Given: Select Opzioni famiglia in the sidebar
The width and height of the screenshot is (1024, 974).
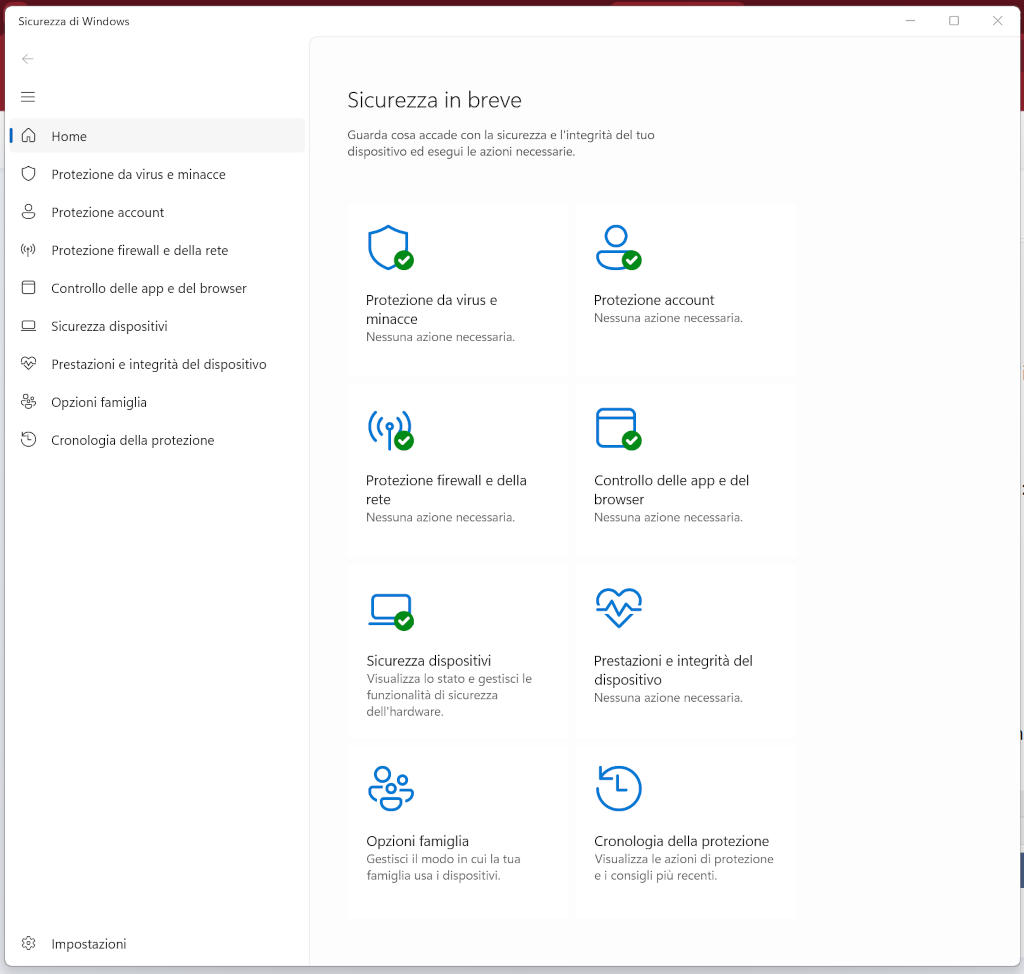Looking at the screenshot, I should (x=157, y=401).
